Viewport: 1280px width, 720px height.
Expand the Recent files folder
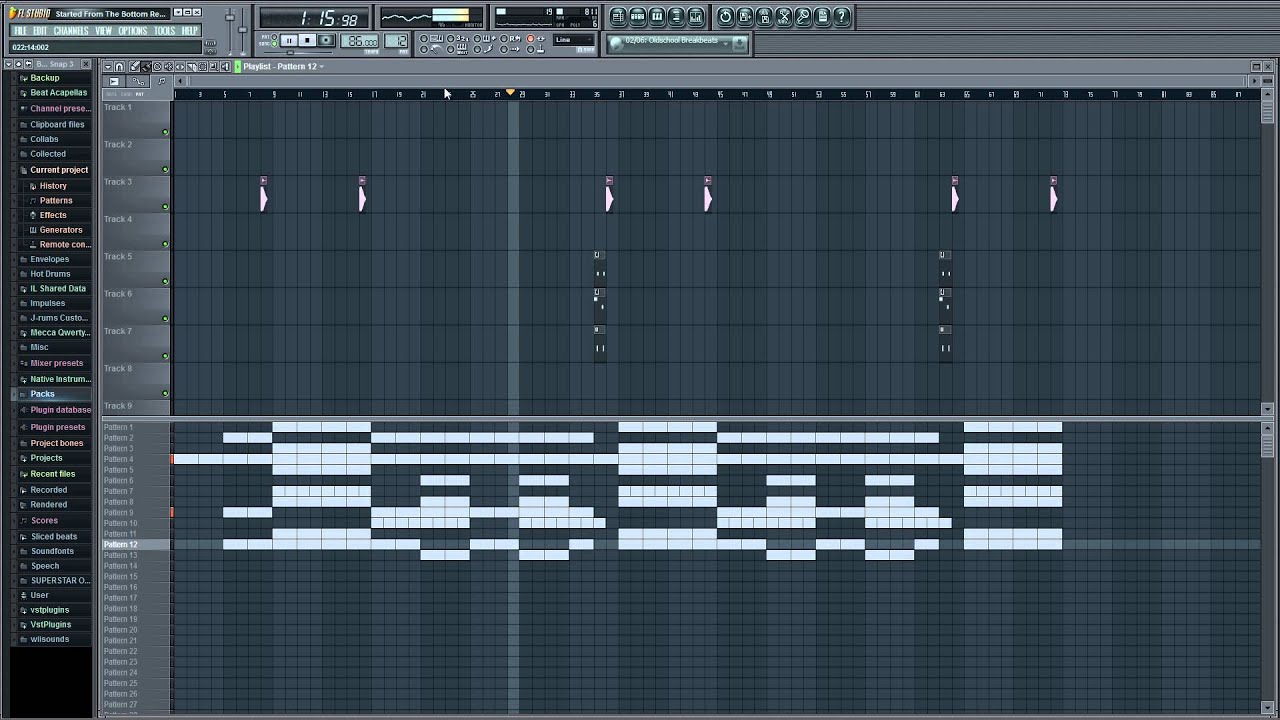click(52, 474)
